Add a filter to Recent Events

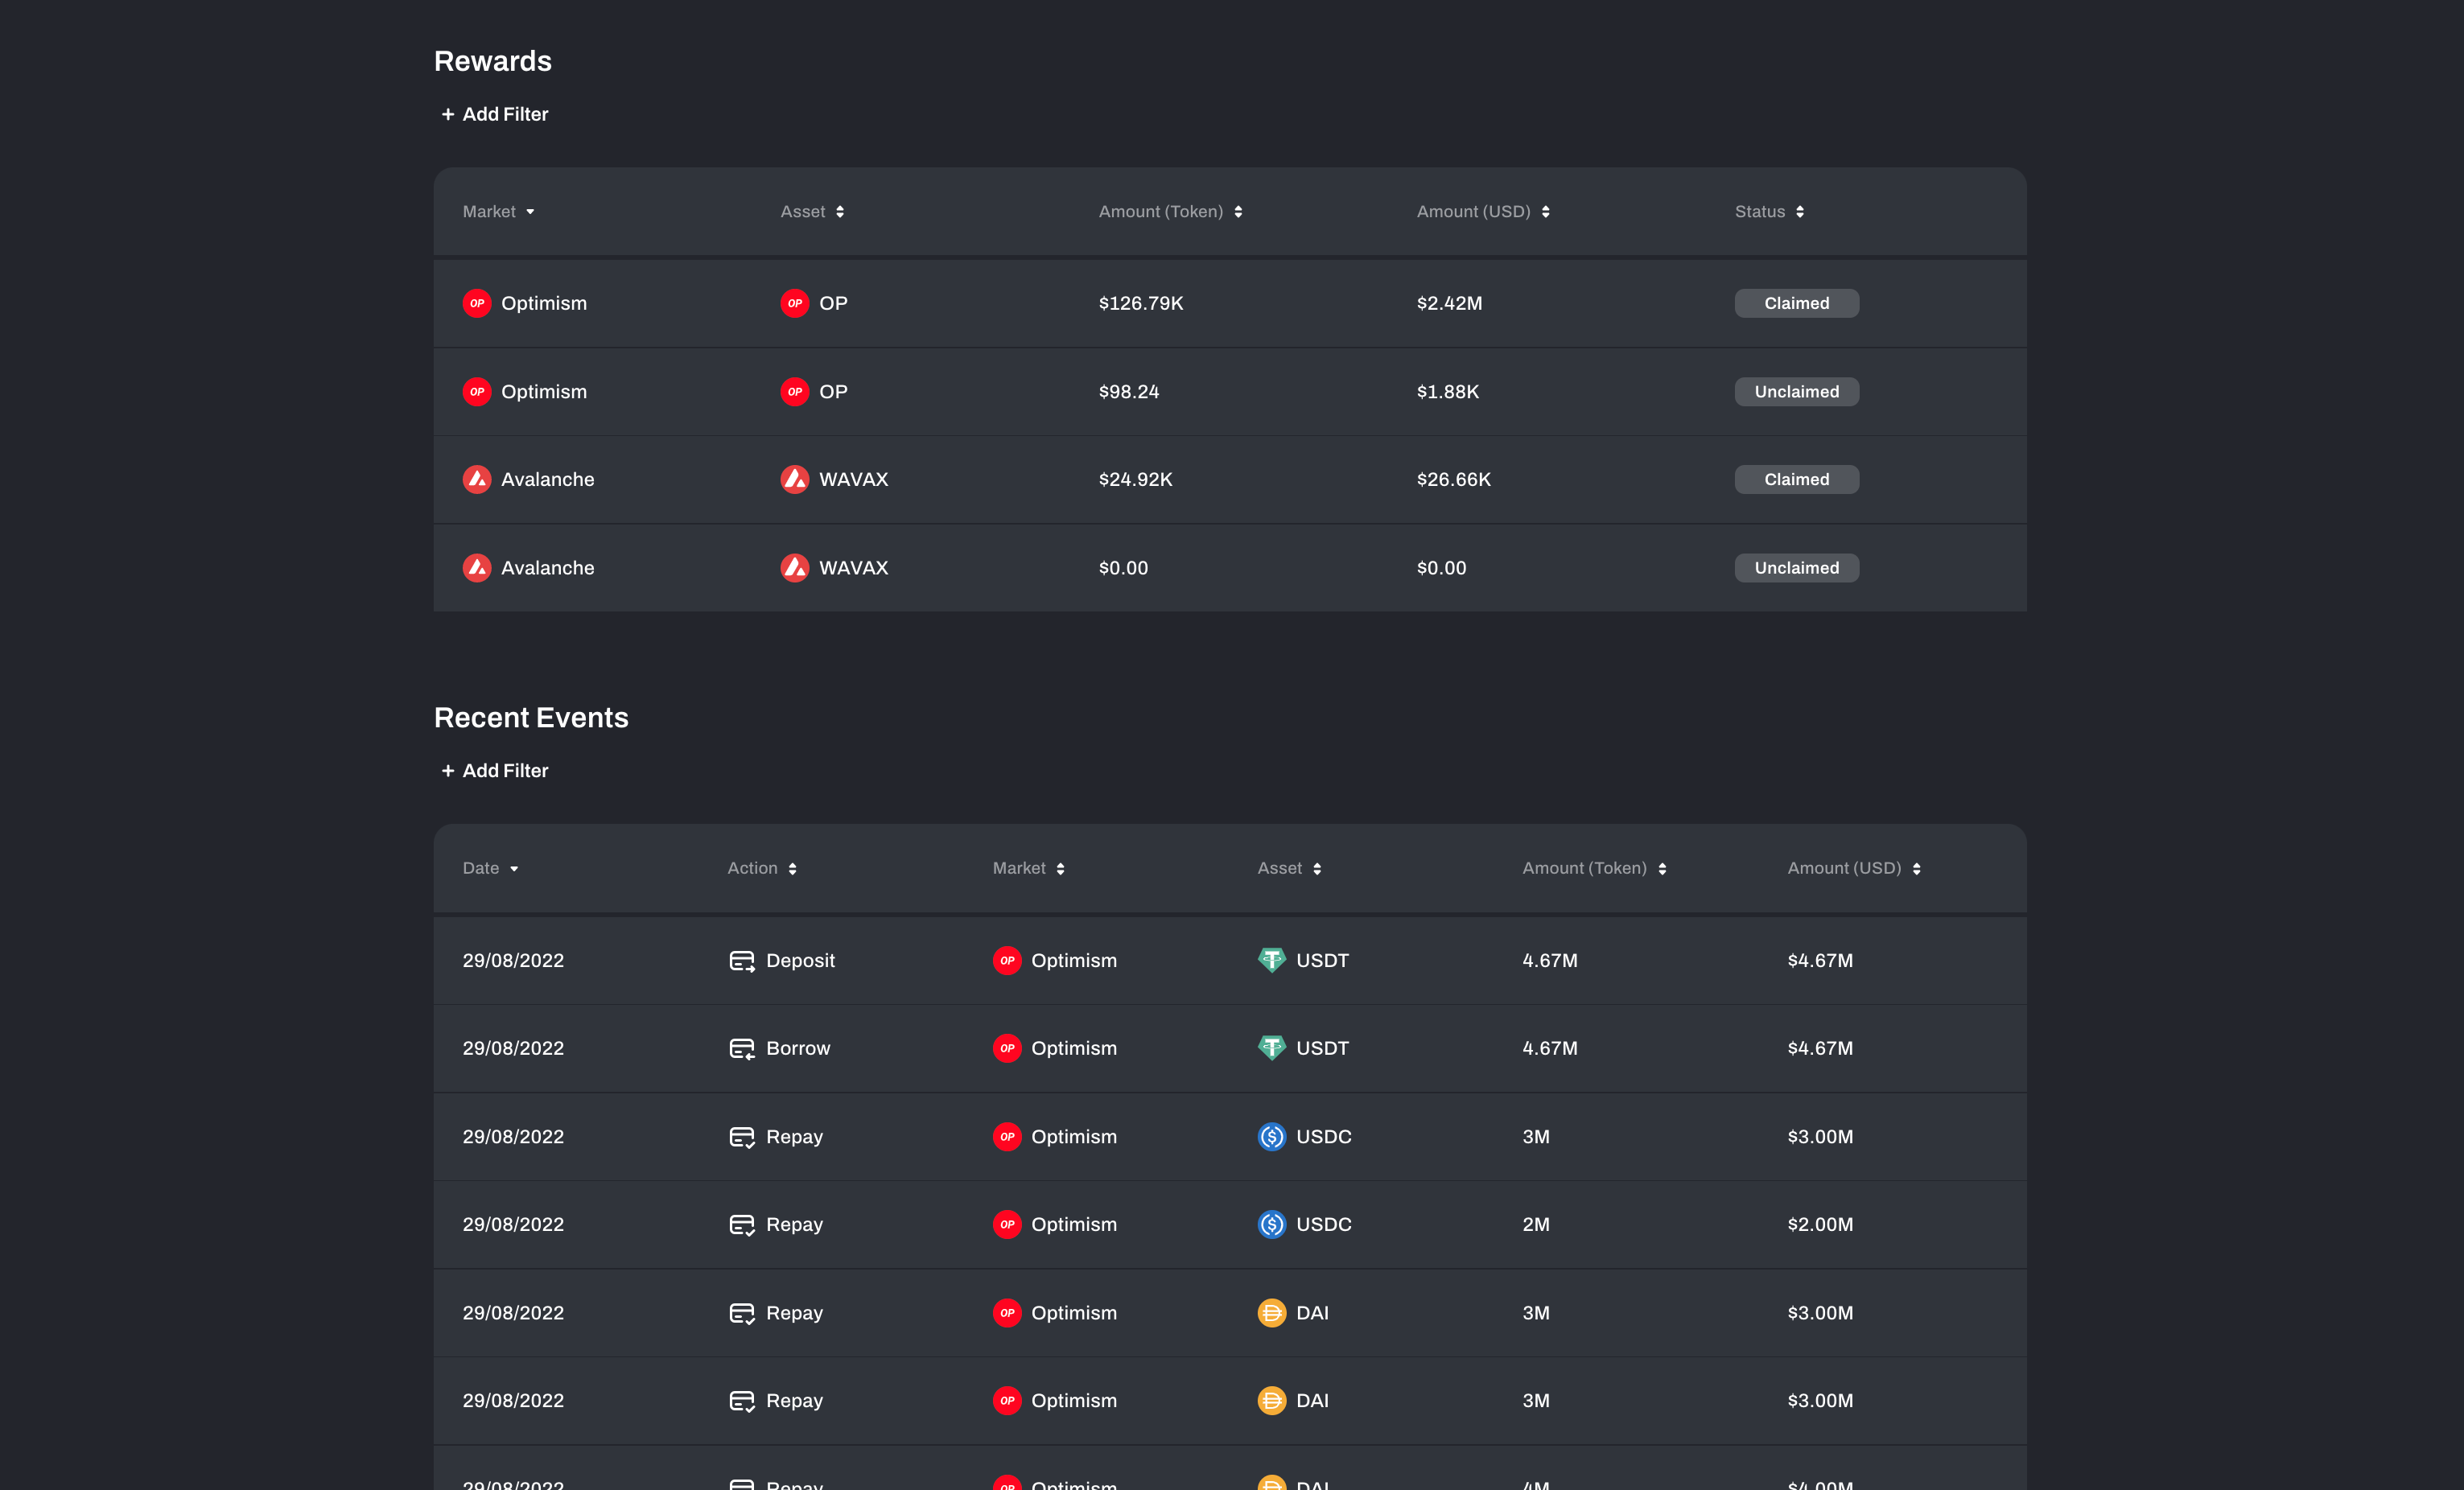[x=494, y=770]
